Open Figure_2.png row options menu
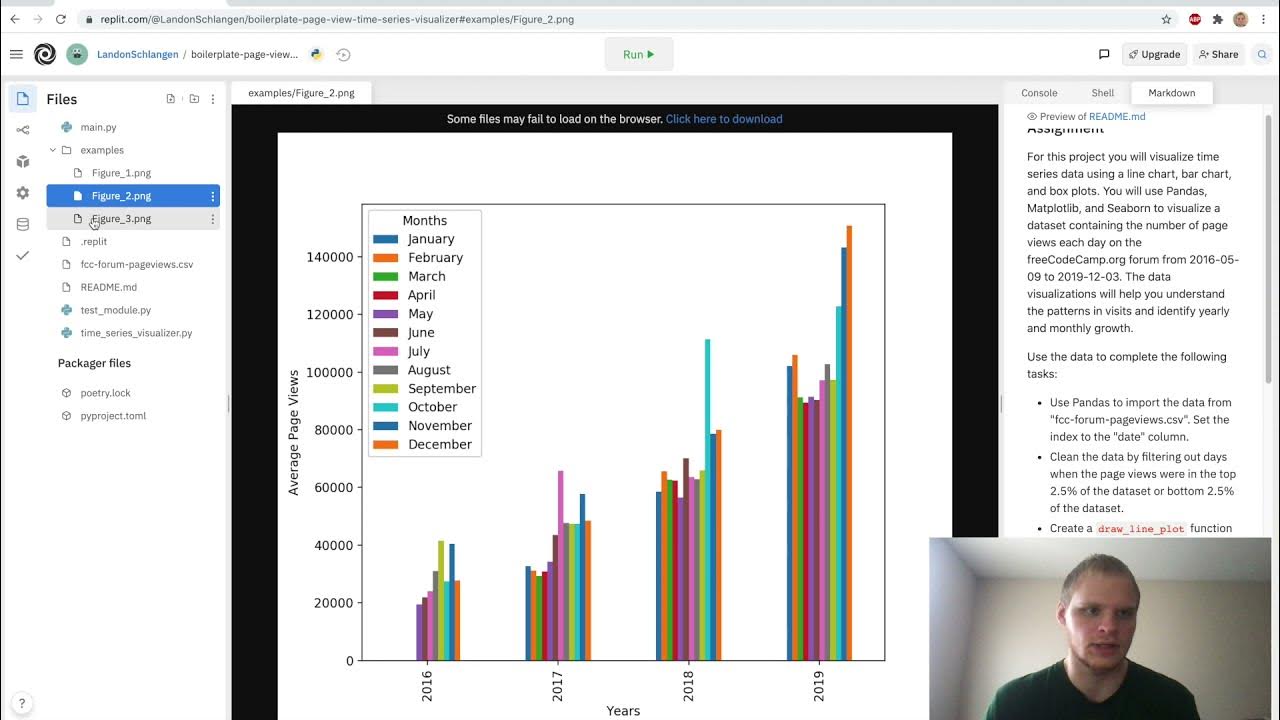The image size is (1280, 720). pos(212,196)
